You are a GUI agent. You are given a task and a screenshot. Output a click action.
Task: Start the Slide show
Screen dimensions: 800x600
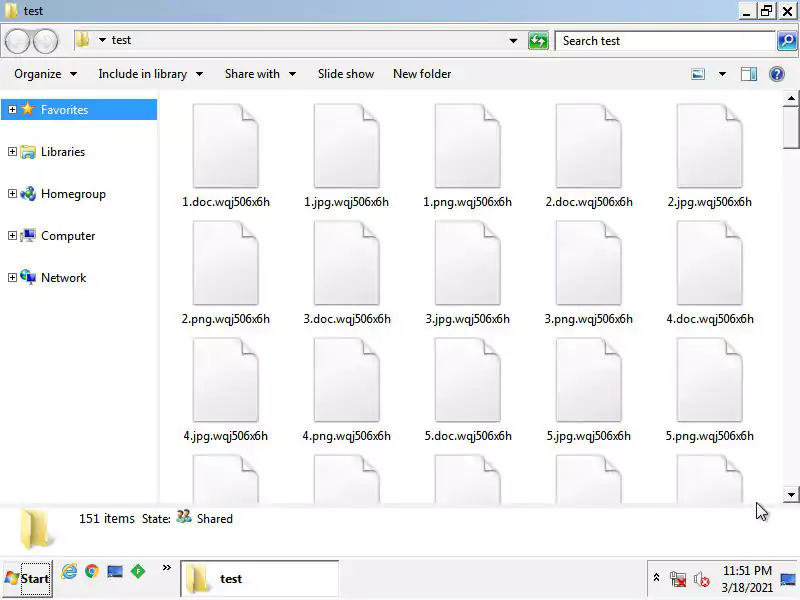point(346,74)
